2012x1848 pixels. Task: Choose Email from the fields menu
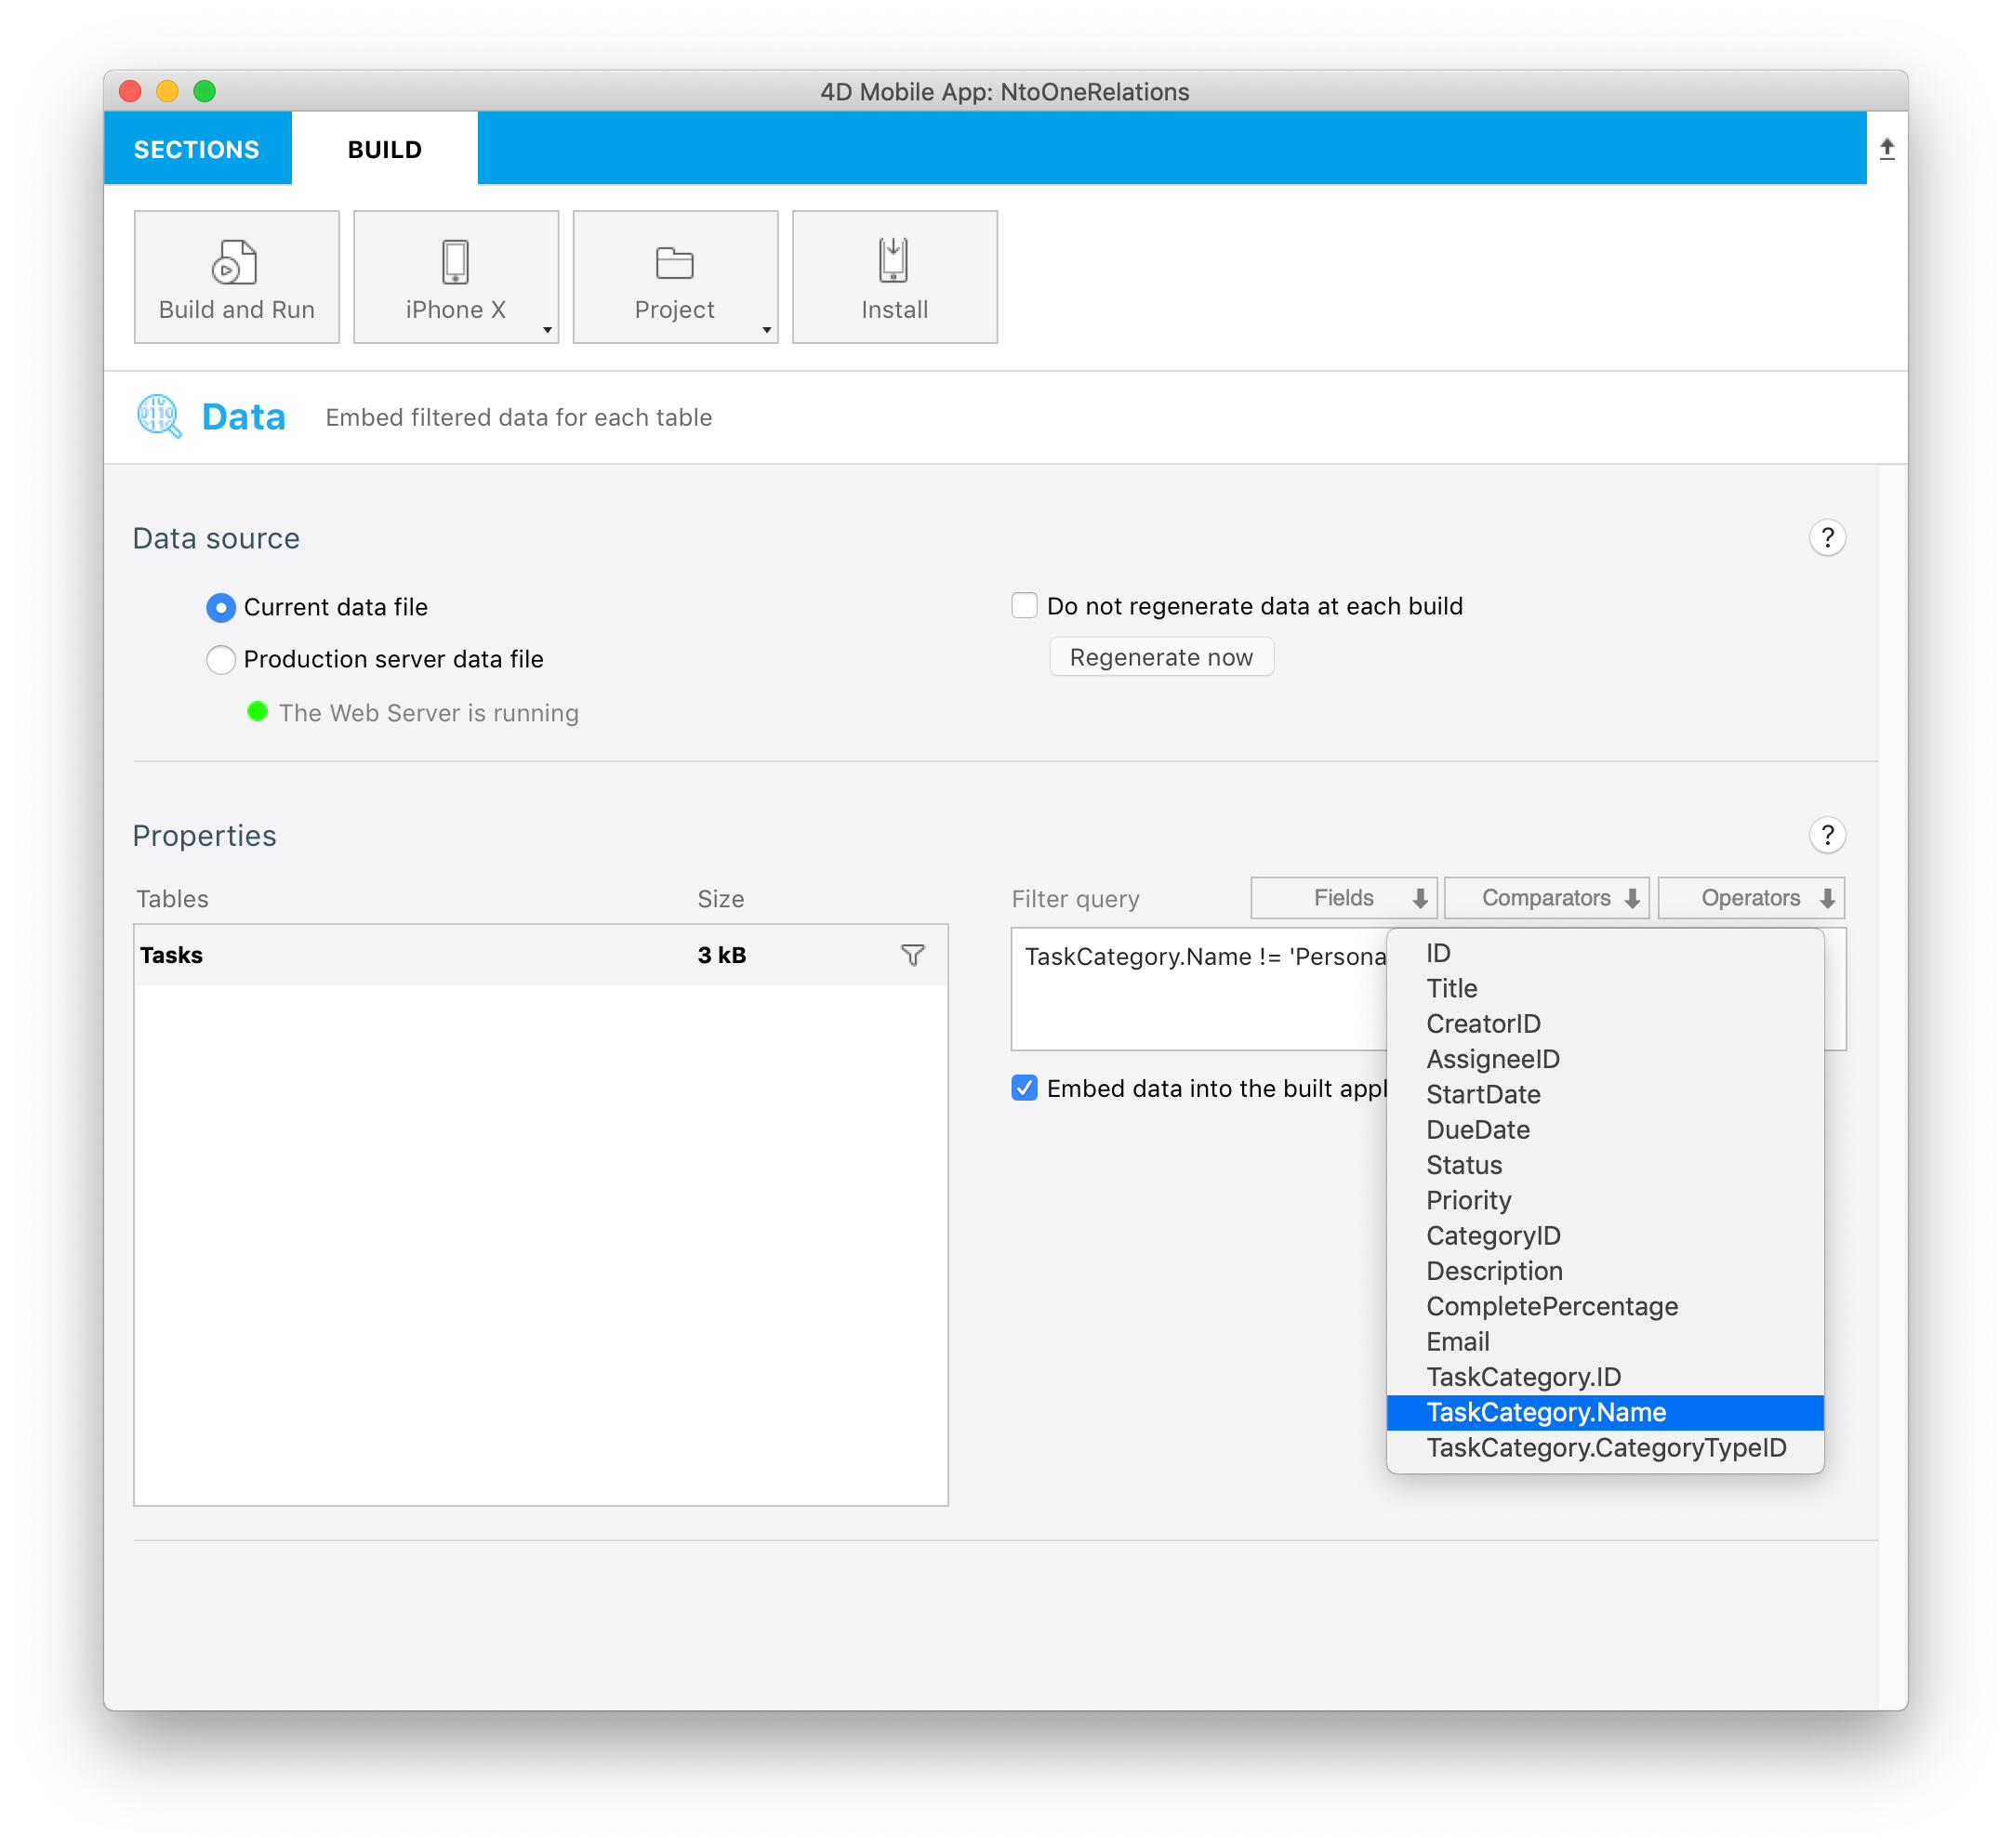[x=1605, y=1342]
